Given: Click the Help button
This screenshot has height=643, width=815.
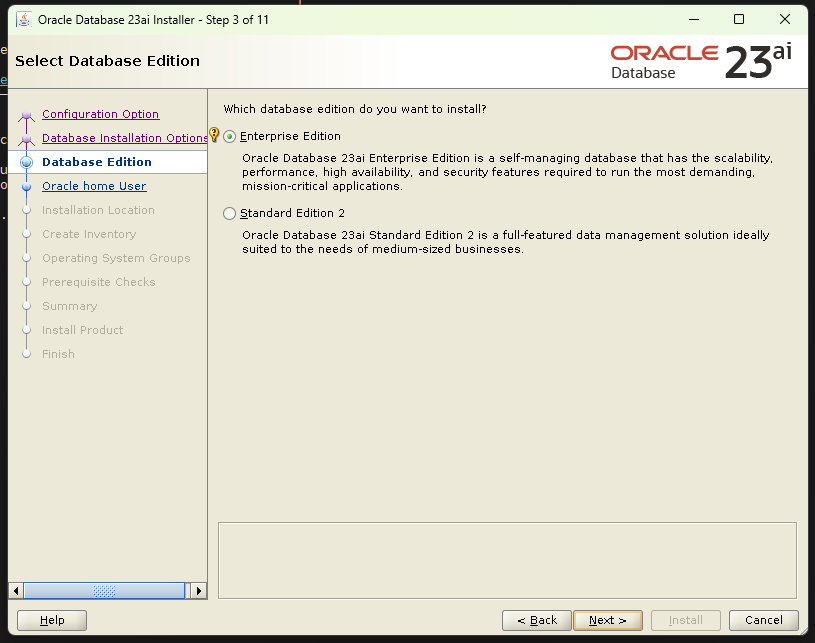Looking at the screenshot, I should coord(51,620).
